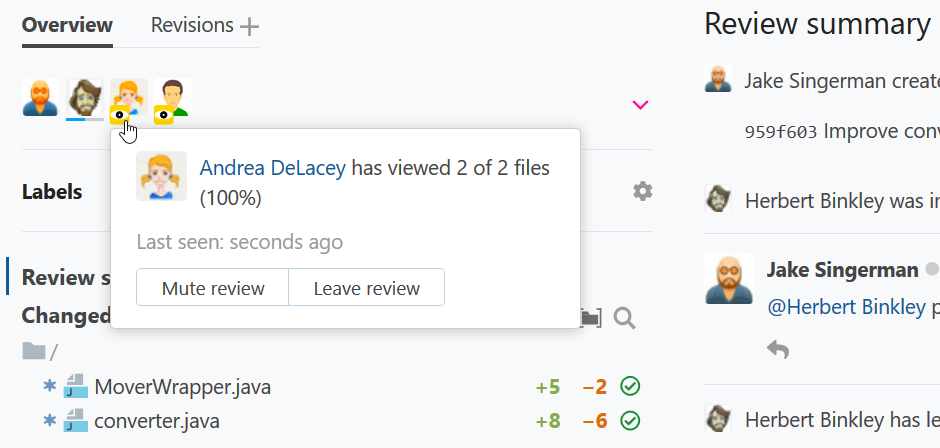Expand the reviewers section with pink chevron
The height and width of the screenshot is (448, 940).
click(x=641, y=104)
